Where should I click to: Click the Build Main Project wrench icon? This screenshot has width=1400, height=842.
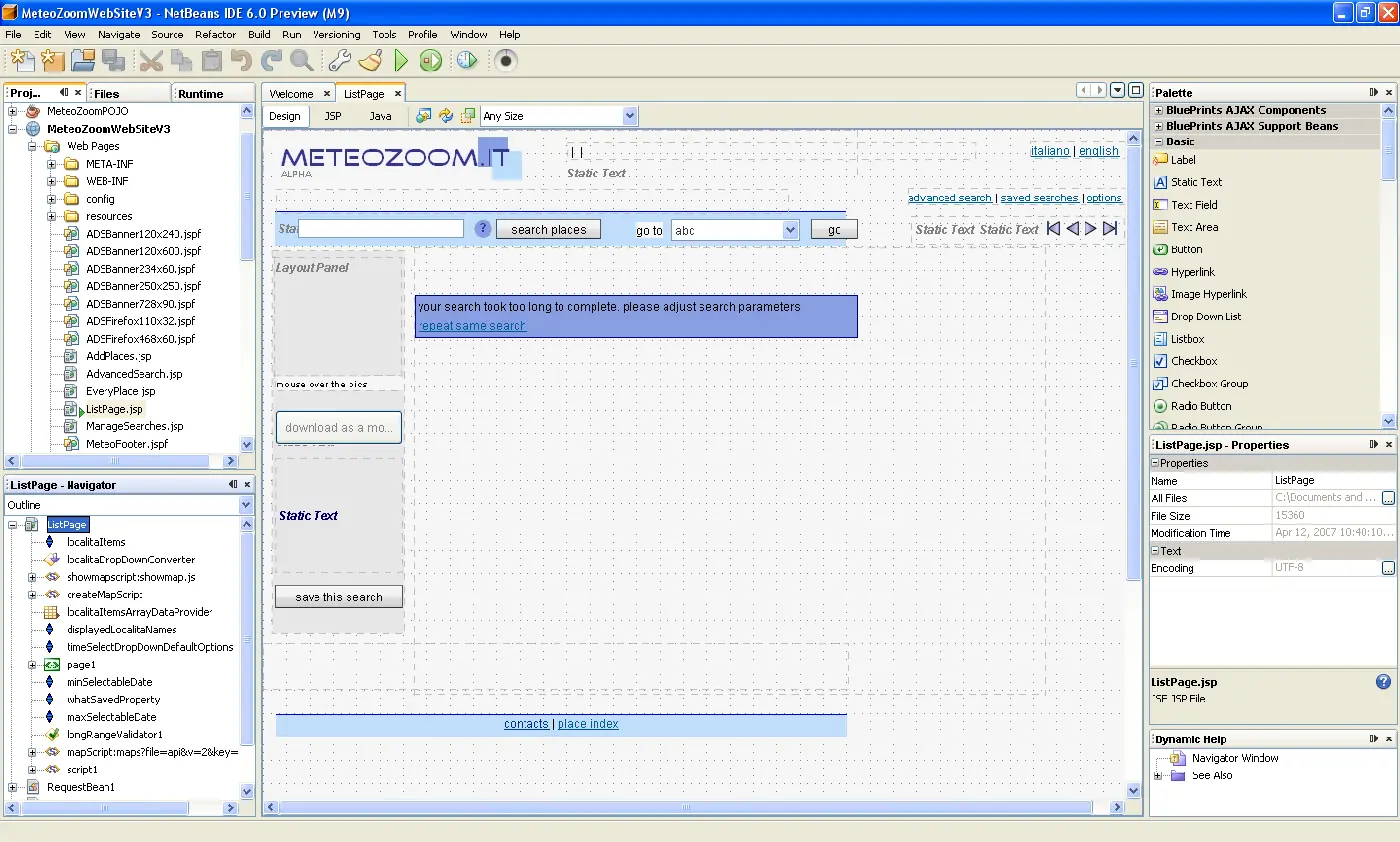(340, 61)
